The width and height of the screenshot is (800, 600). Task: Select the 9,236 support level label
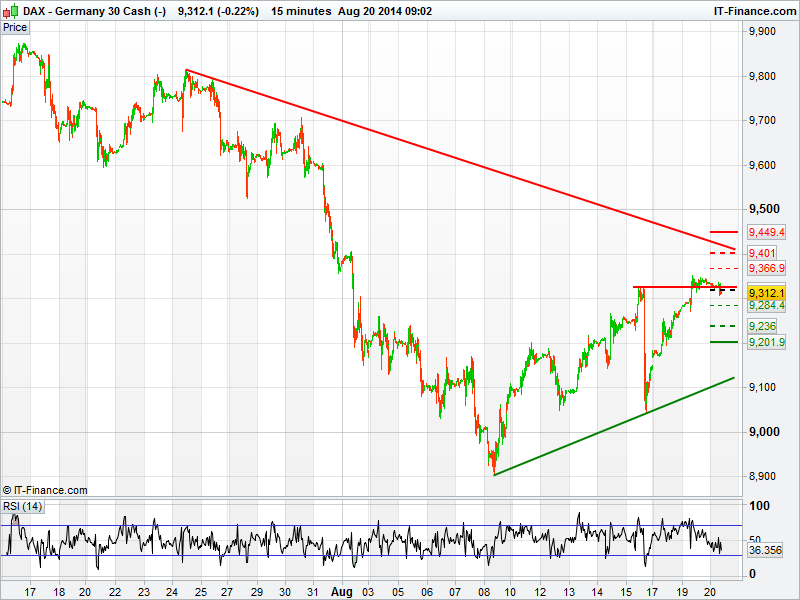pos(762,326)
